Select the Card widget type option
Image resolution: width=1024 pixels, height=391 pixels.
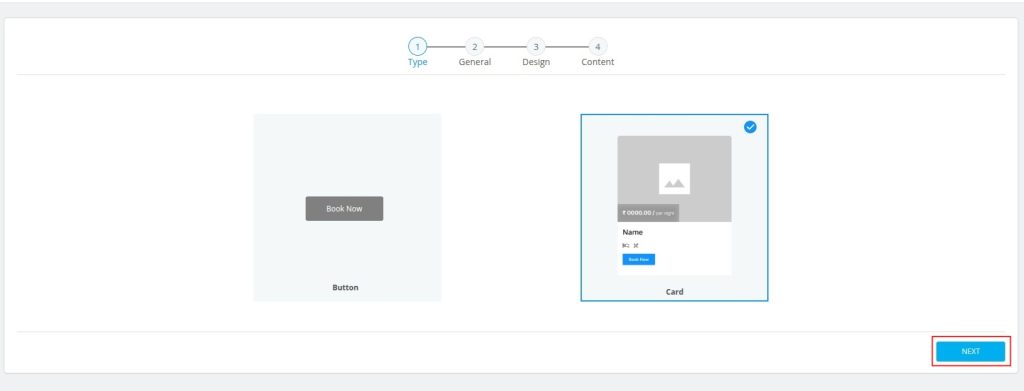(x=674, y=208)
